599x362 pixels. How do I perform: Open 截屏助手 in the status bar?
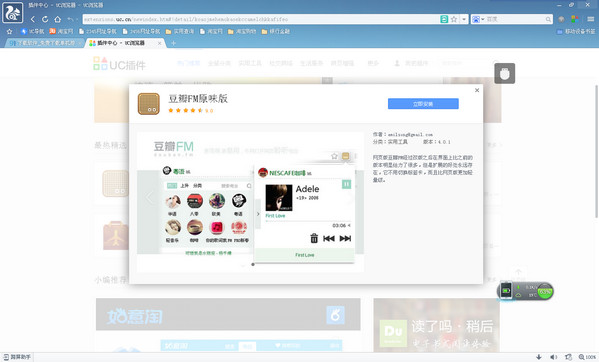click(x=17, y=357)
